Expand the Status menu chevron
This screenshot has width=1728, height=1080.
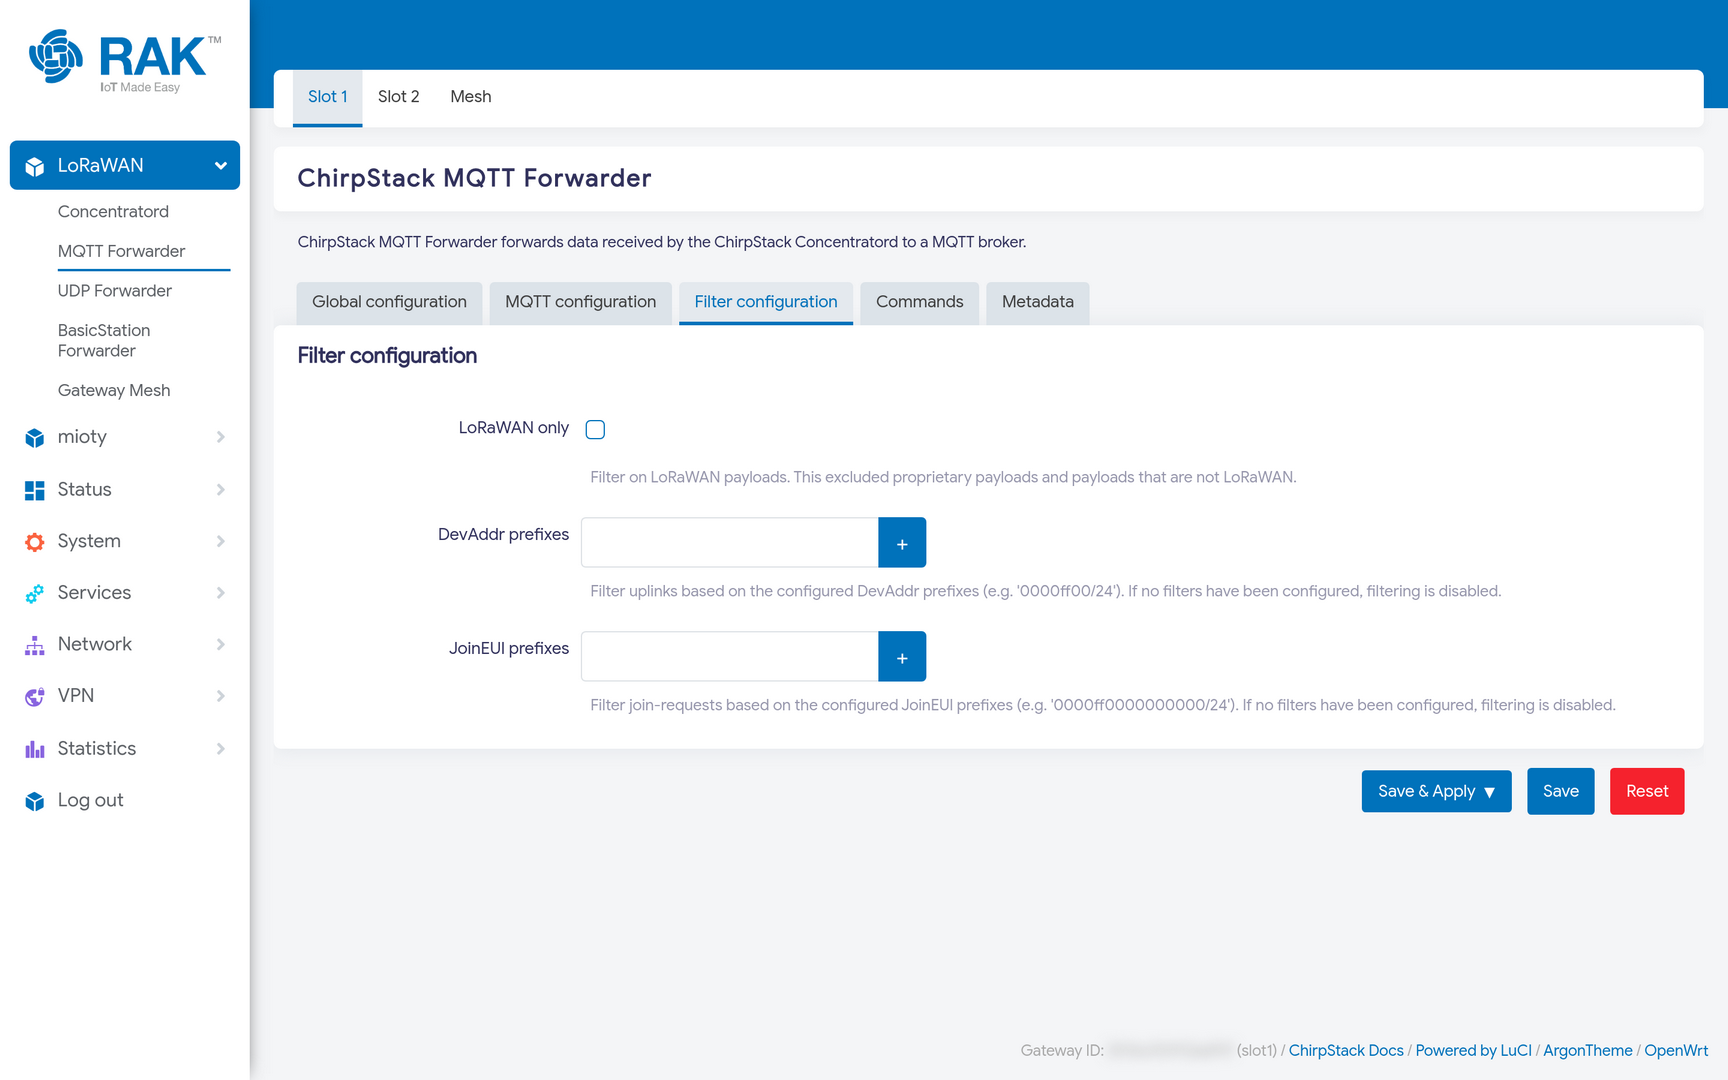tap(221, 489)
